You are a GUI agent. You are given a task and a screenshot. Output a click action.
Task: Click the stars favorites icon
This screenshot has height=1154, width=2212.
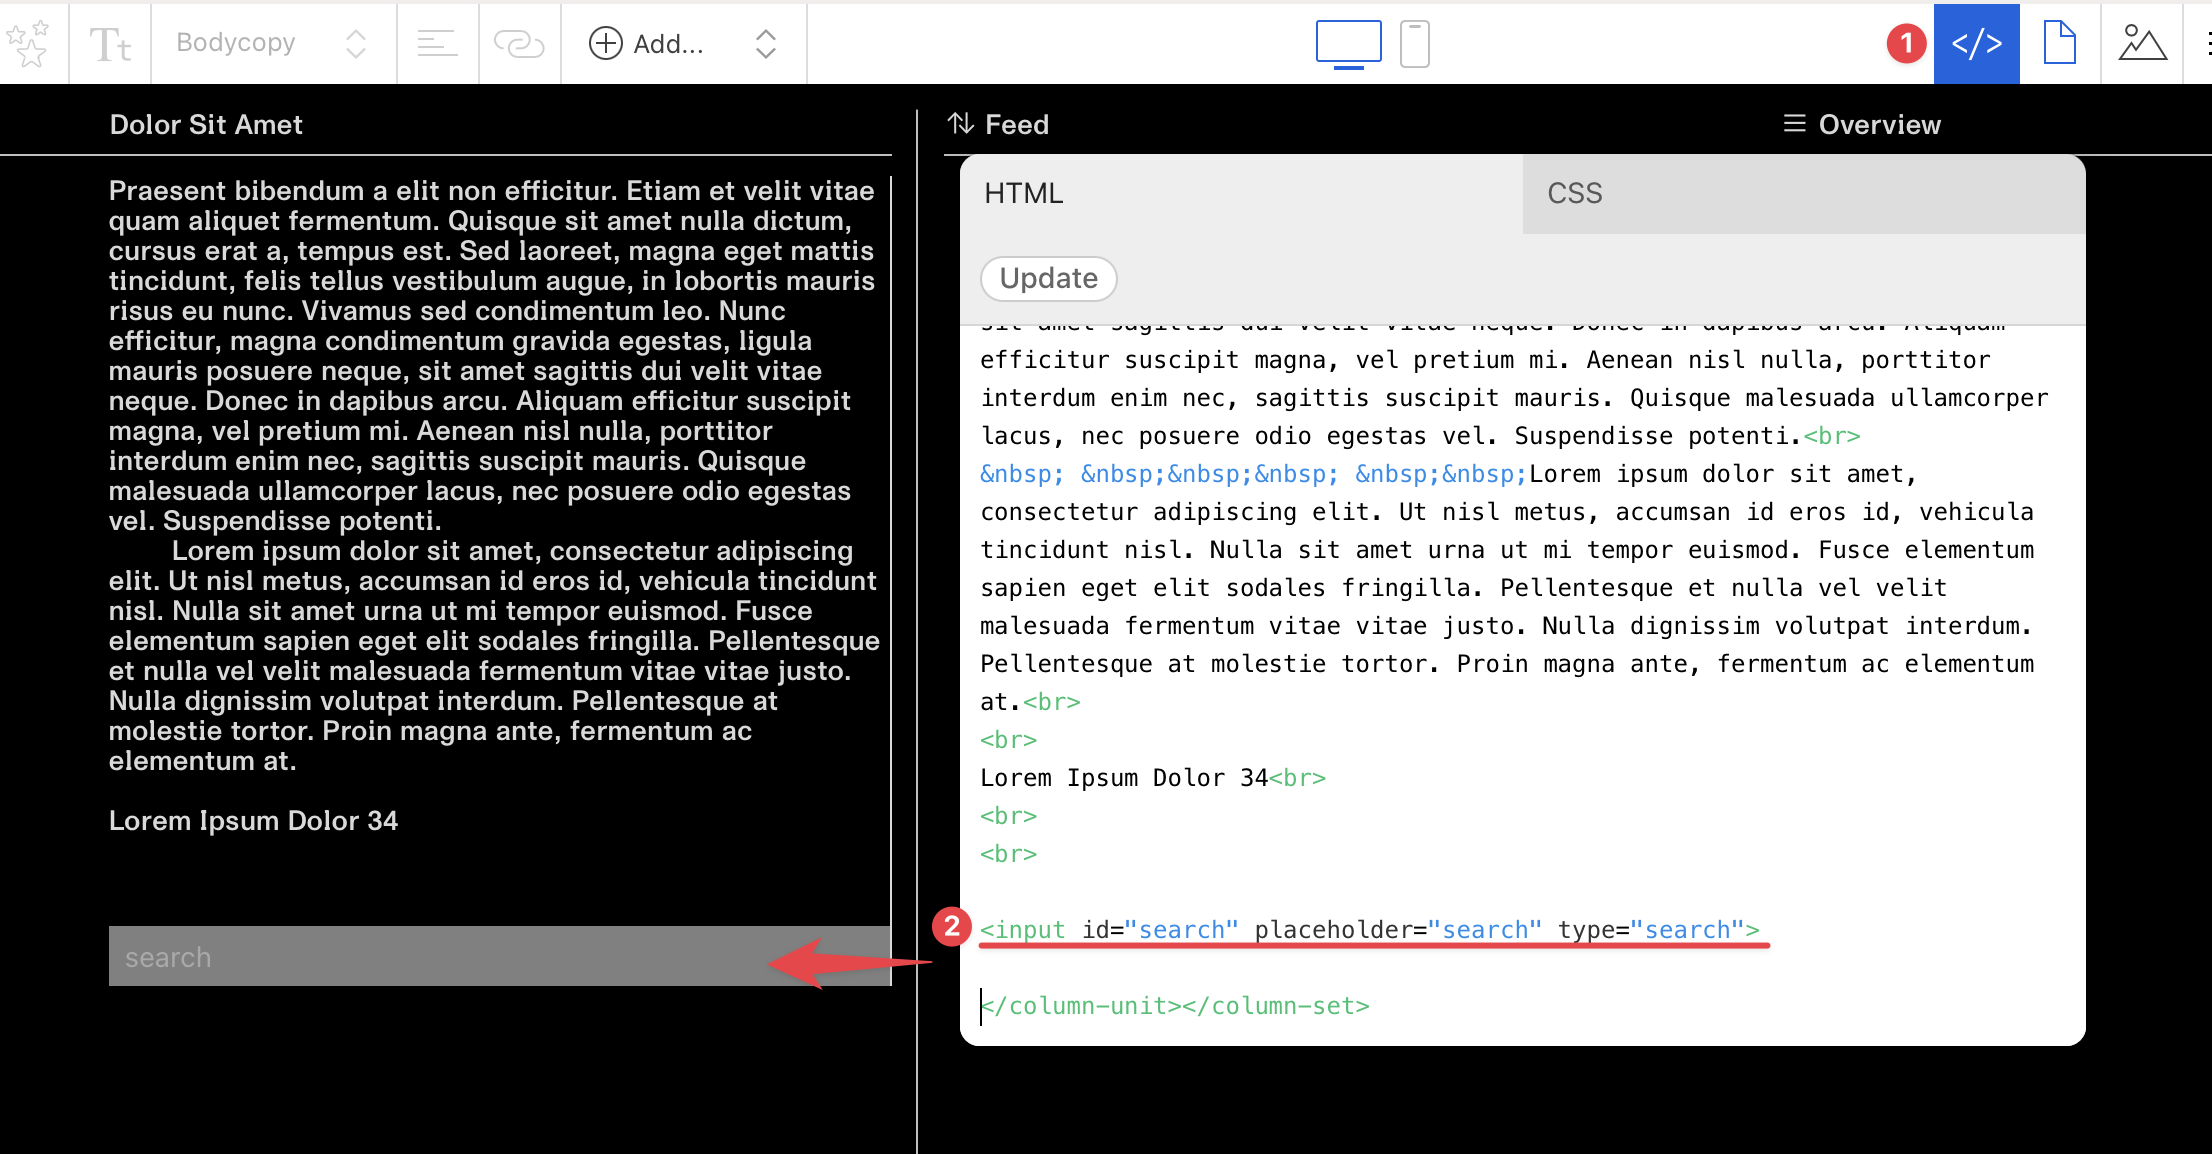pos(28,44)
